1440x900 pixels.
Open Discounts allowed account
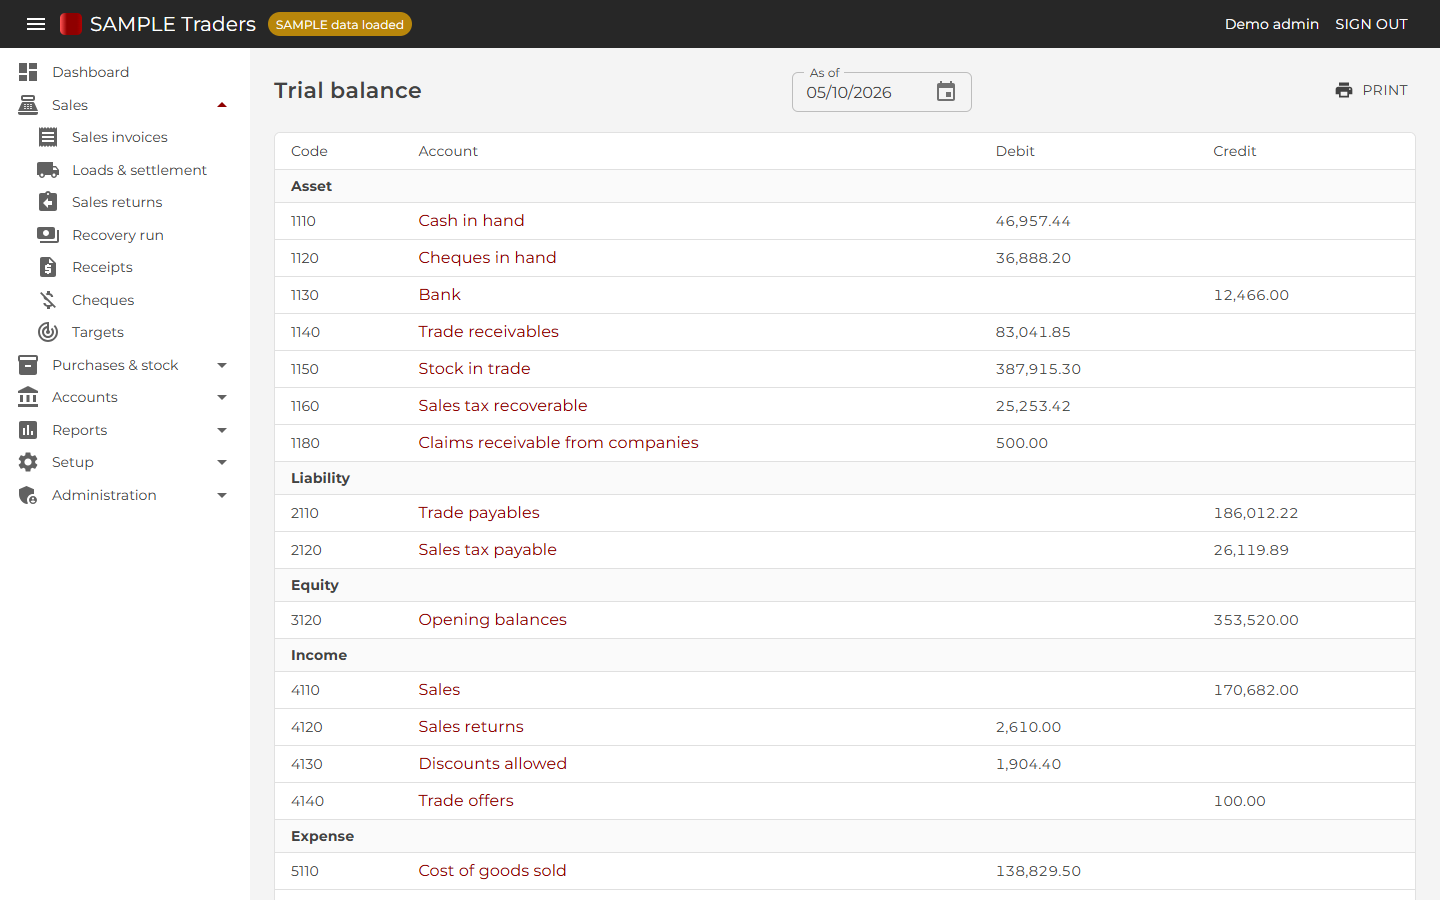pyautogui.click(x=492, y=764)
